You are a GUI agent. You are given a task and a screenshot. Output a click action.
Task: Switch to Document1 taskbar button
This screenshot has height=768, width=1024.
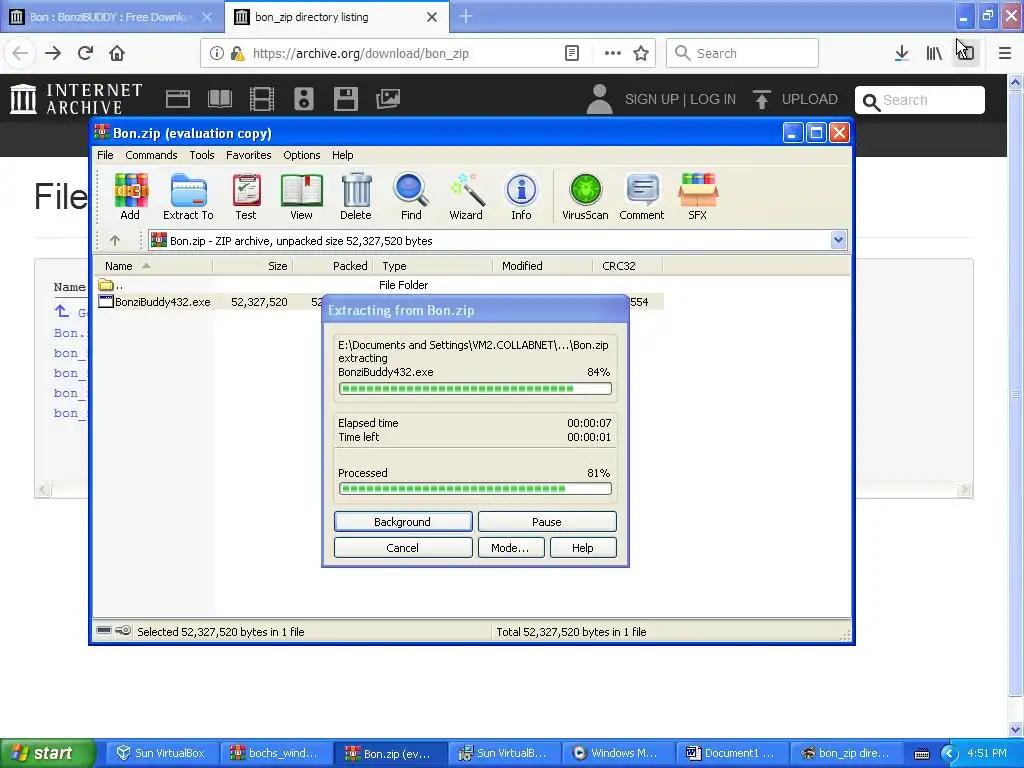(731, 753)
